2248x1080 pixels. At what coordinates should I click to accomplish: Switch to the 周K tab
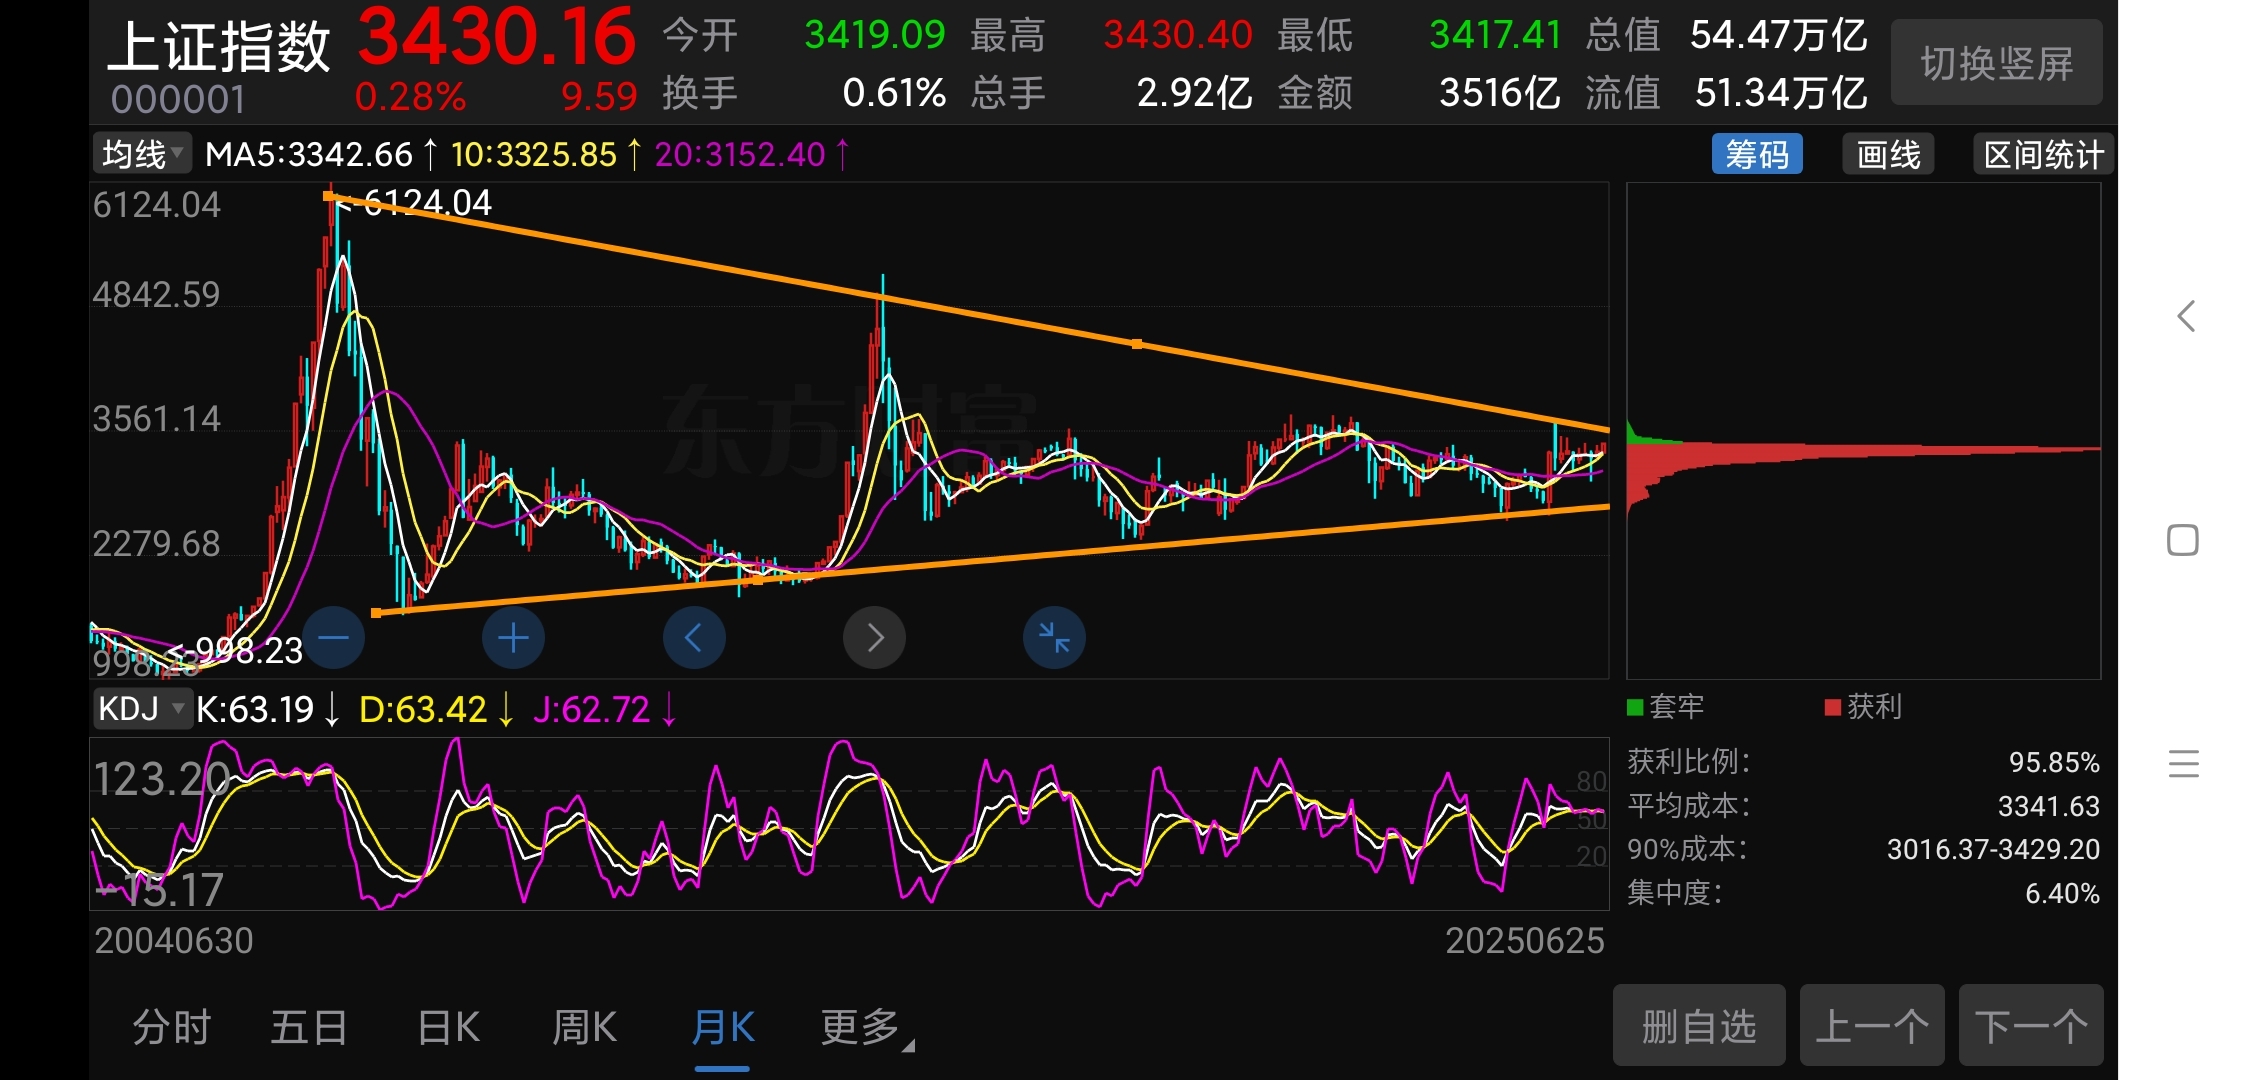coord(584,1028)
